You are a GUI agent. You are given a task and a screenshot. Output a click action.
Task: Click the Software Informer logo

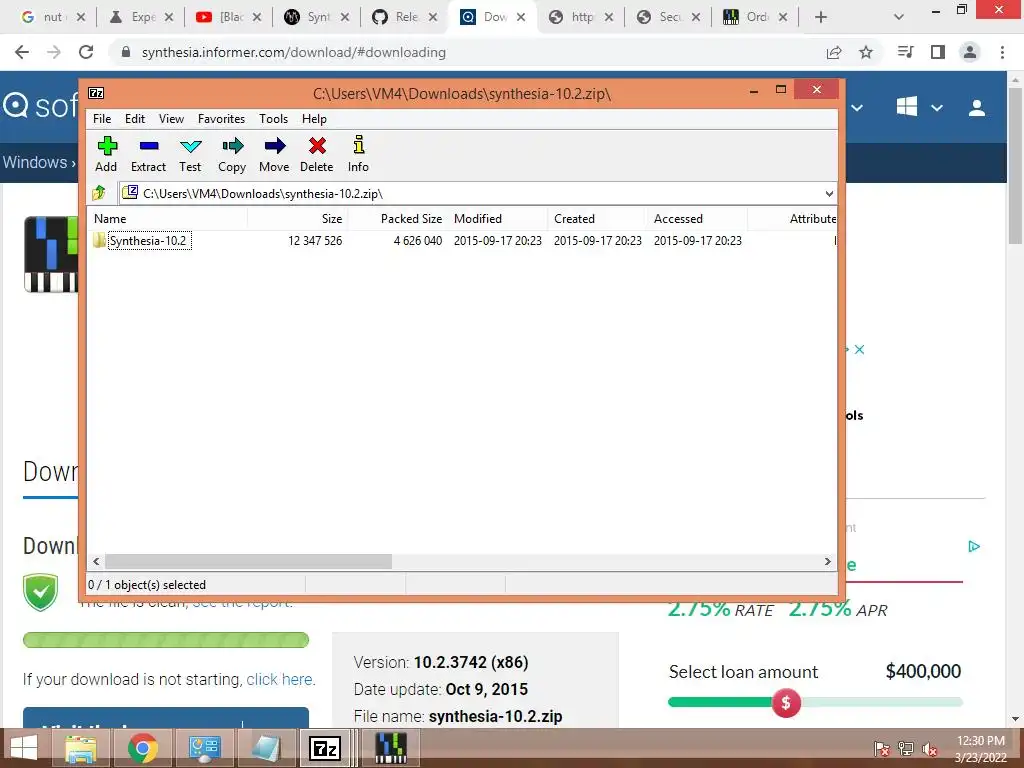pos(40,106)
